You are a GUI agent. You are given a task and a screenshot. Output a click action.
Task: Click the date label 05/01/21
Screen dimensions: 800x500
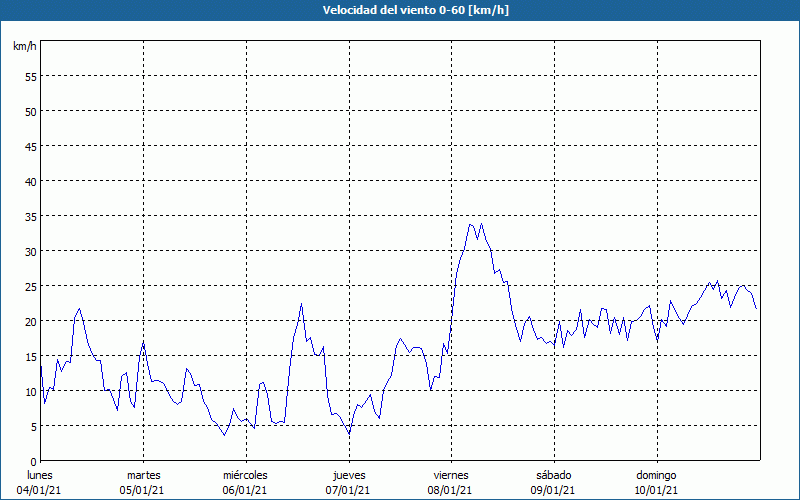point(142,490)
